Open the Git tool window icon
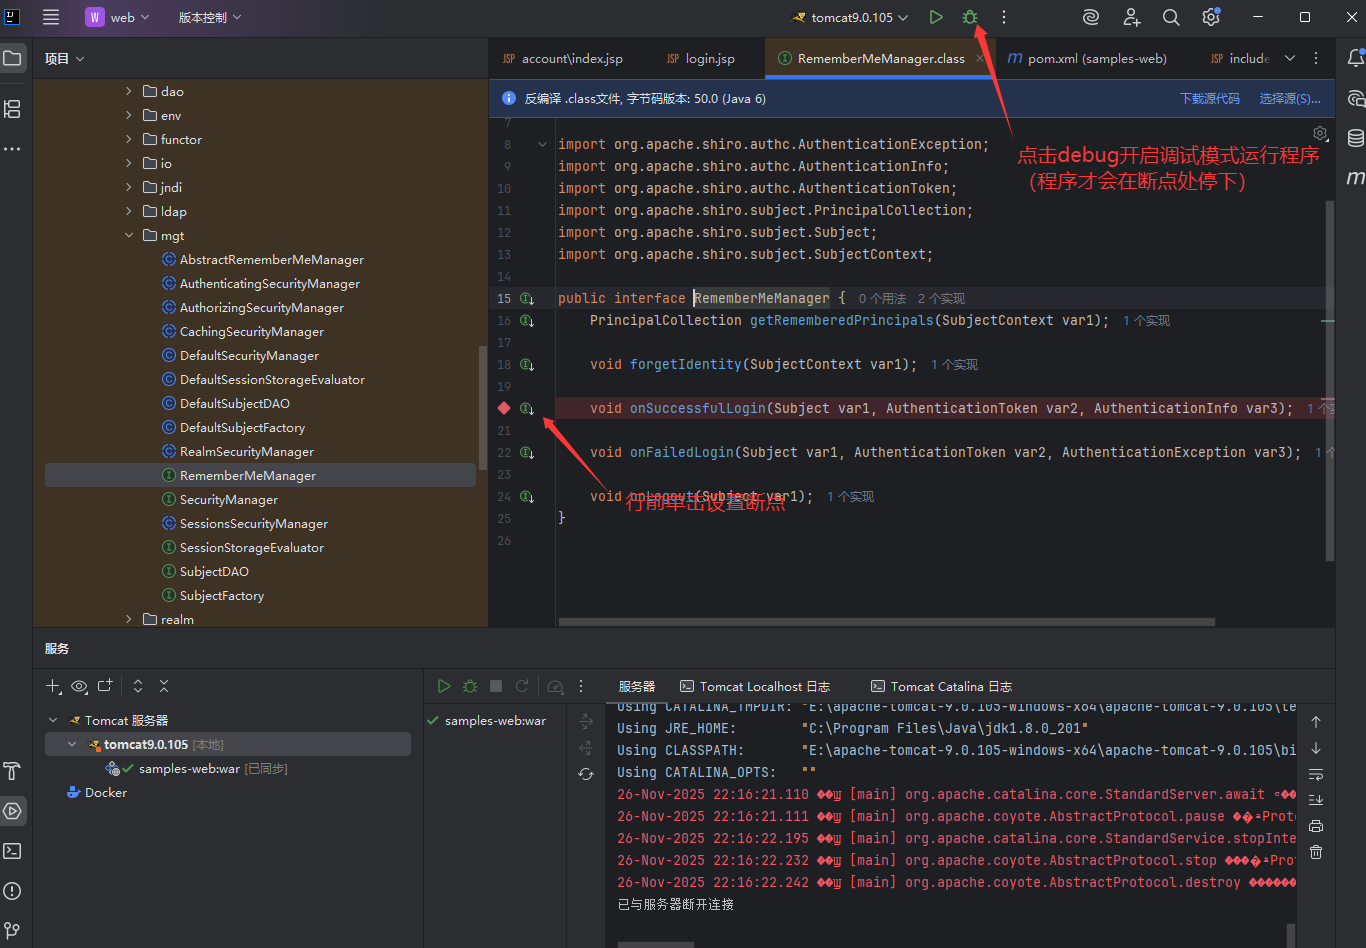 [x=12, y=930]
